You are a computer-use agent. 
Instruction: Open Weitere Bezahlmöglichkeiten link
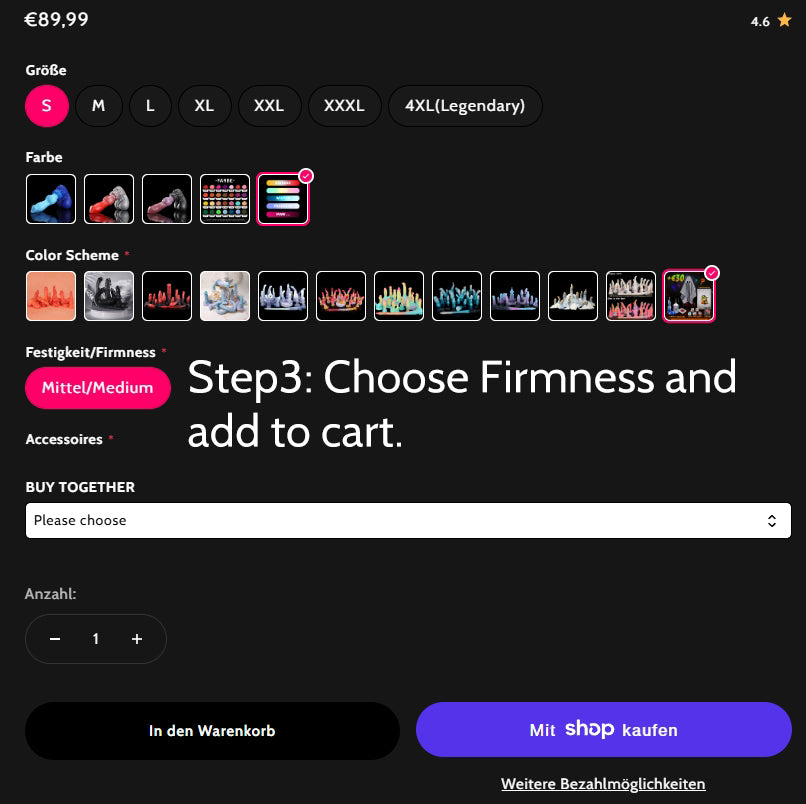[603, 784]
